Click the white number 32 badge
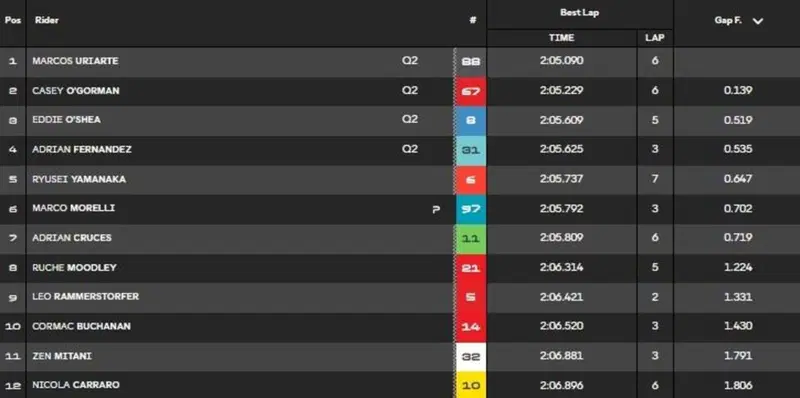800x398 pixels. pyautogui.click(x=470, y=357)
